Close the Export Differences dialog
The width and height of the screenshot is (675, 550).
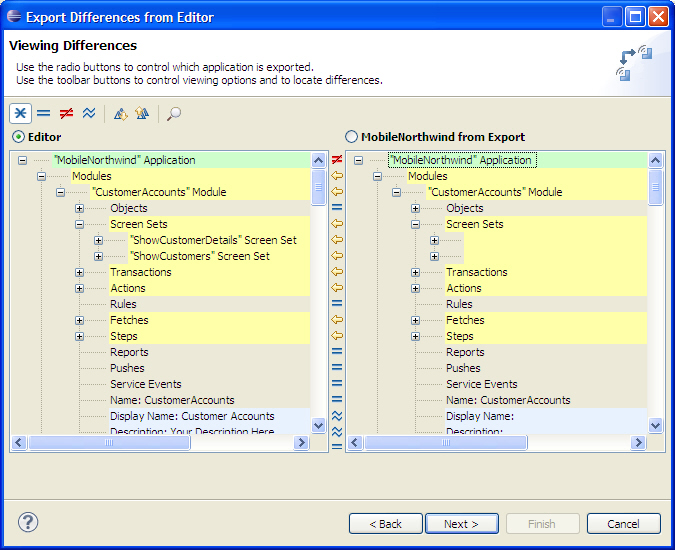[658, 17]
